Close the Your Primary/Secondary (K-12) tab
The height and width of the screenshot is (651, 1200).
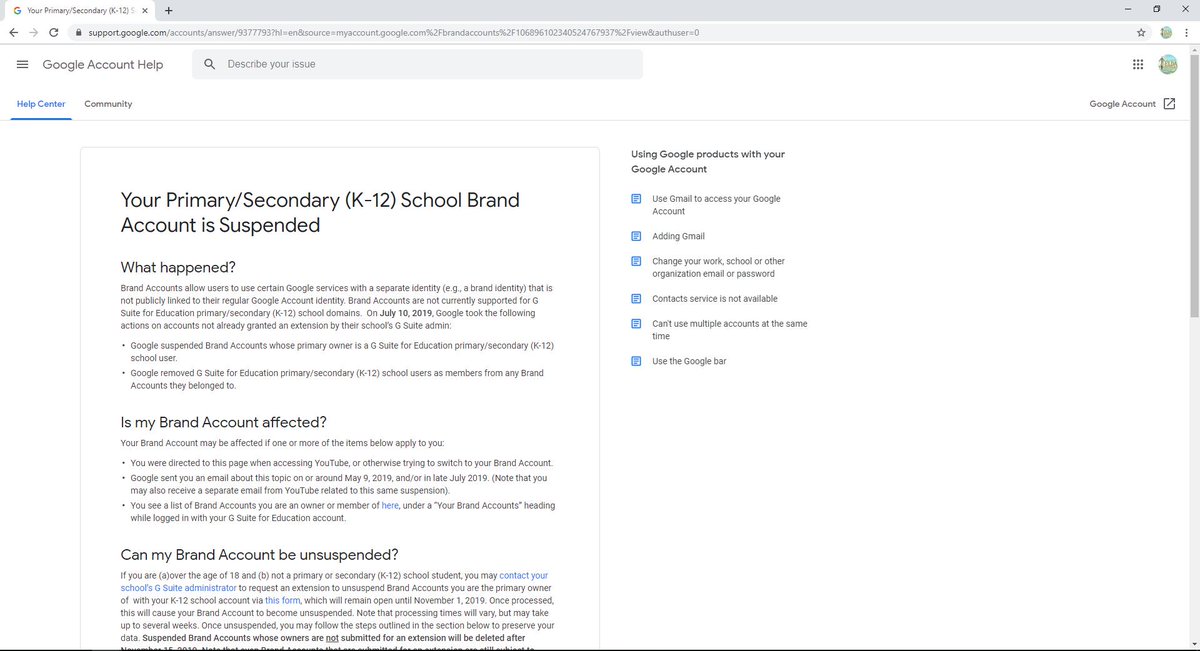click(145, 10)
